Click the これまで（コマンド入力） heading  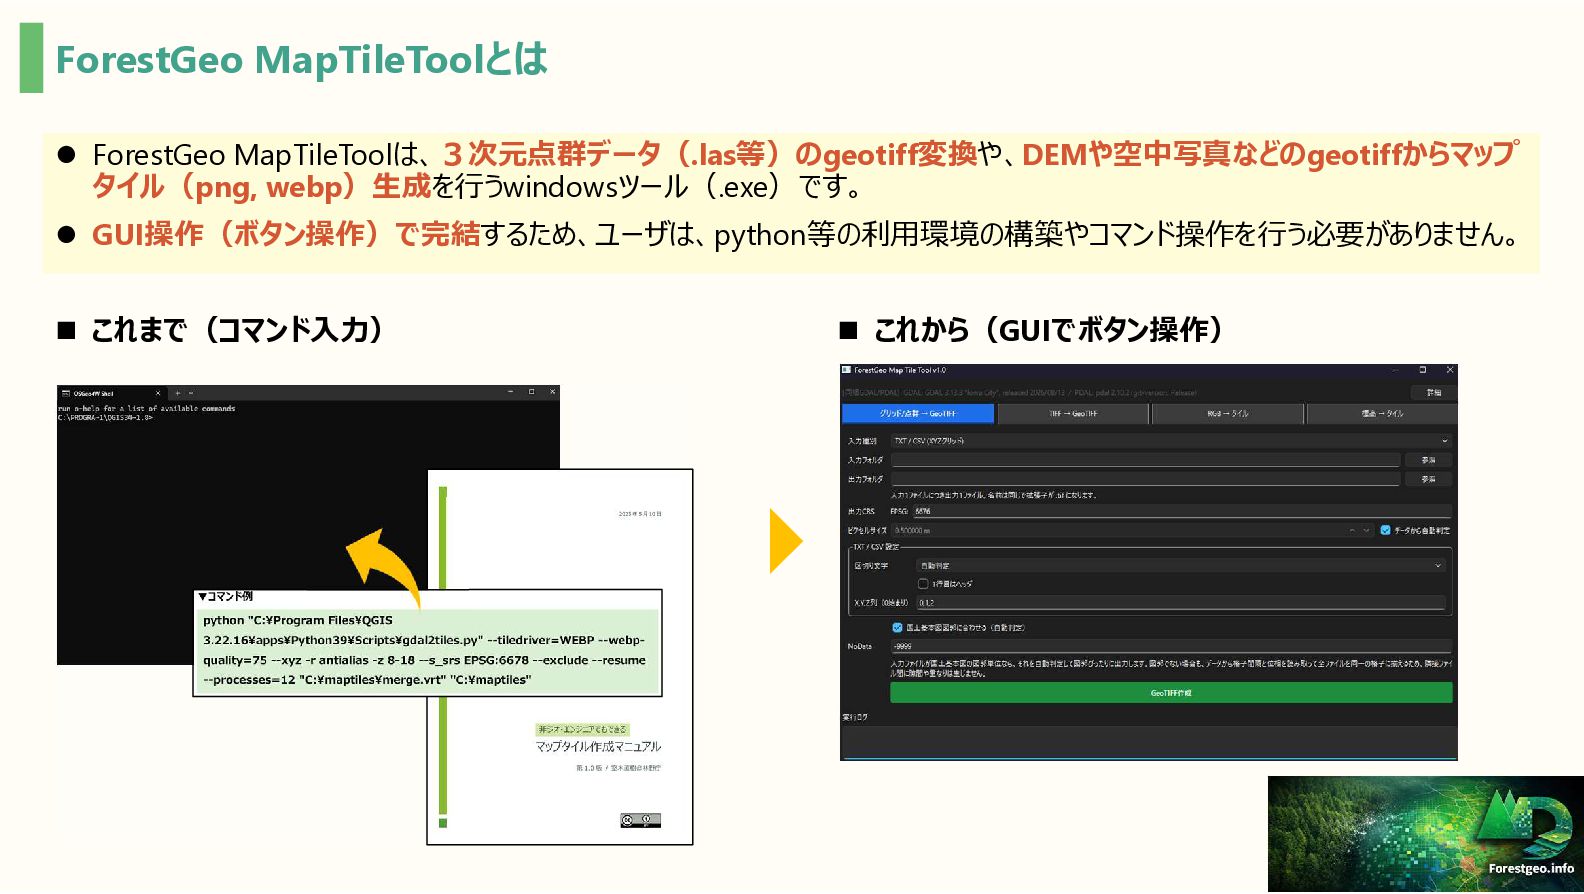pyautogui.click(x=237, y=330)
